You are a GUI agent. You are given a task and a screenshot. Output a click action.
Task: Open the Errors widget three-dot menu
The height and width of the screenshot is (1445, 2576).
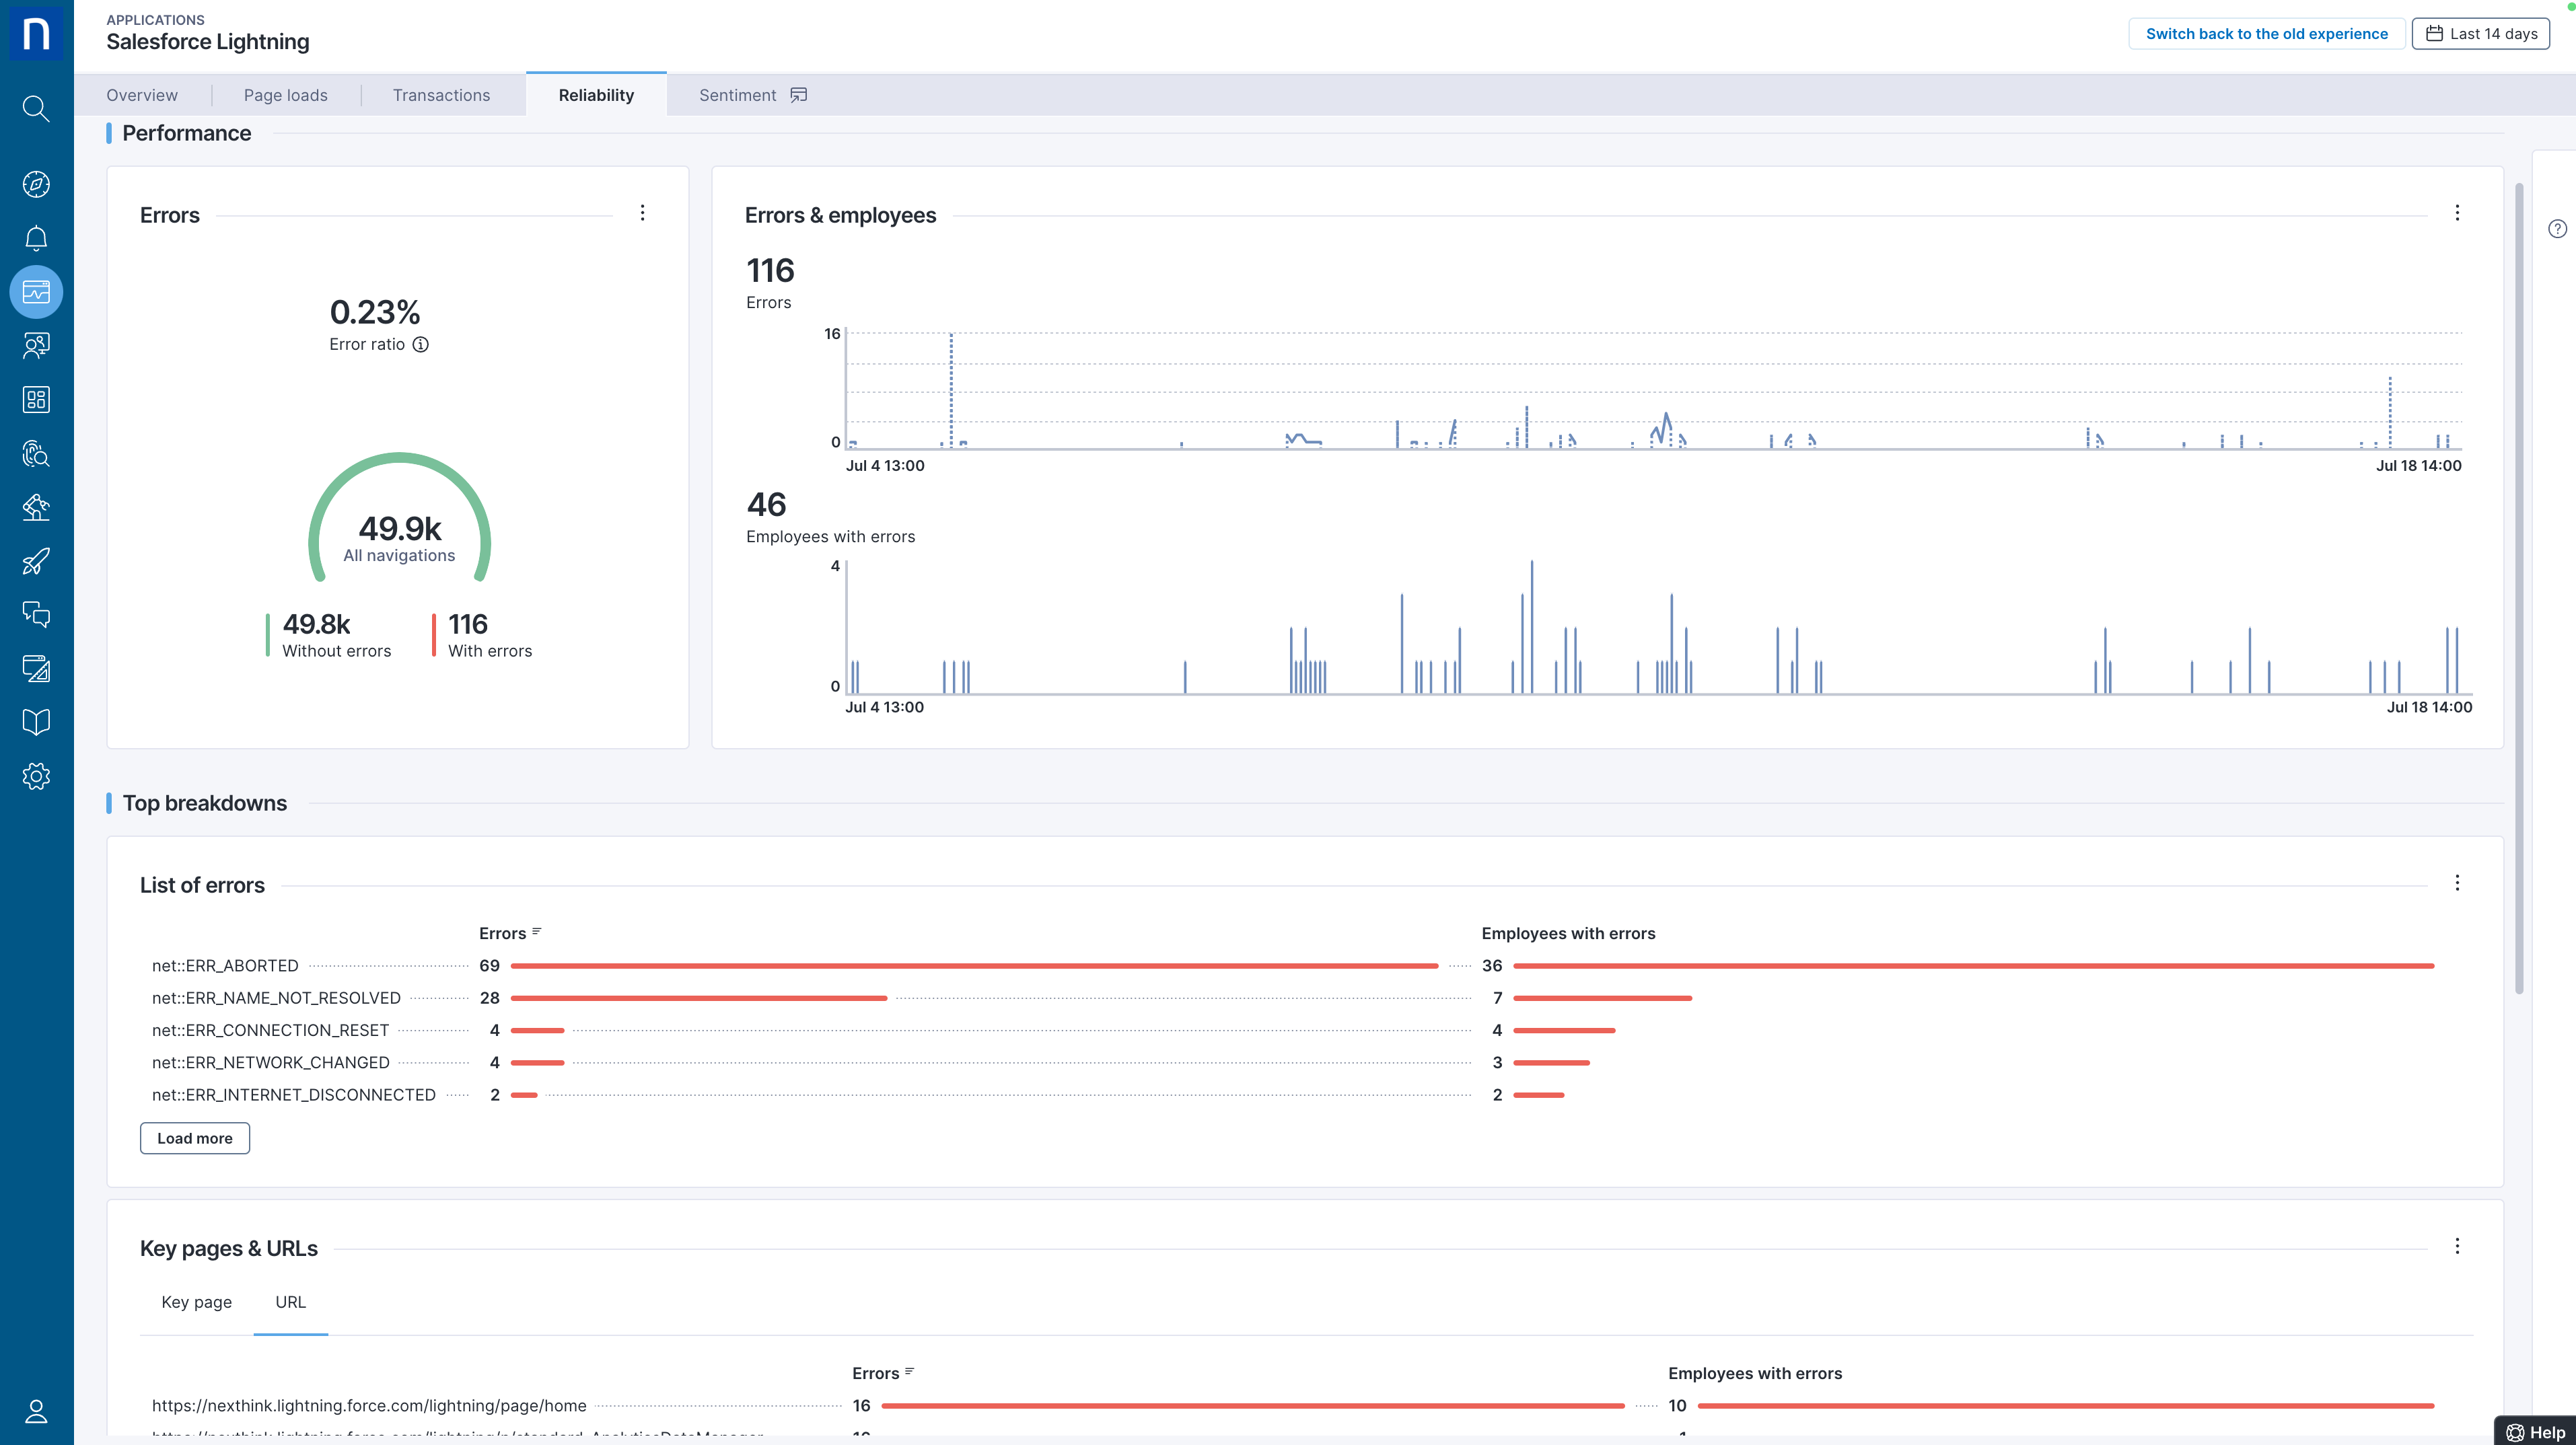642,213
